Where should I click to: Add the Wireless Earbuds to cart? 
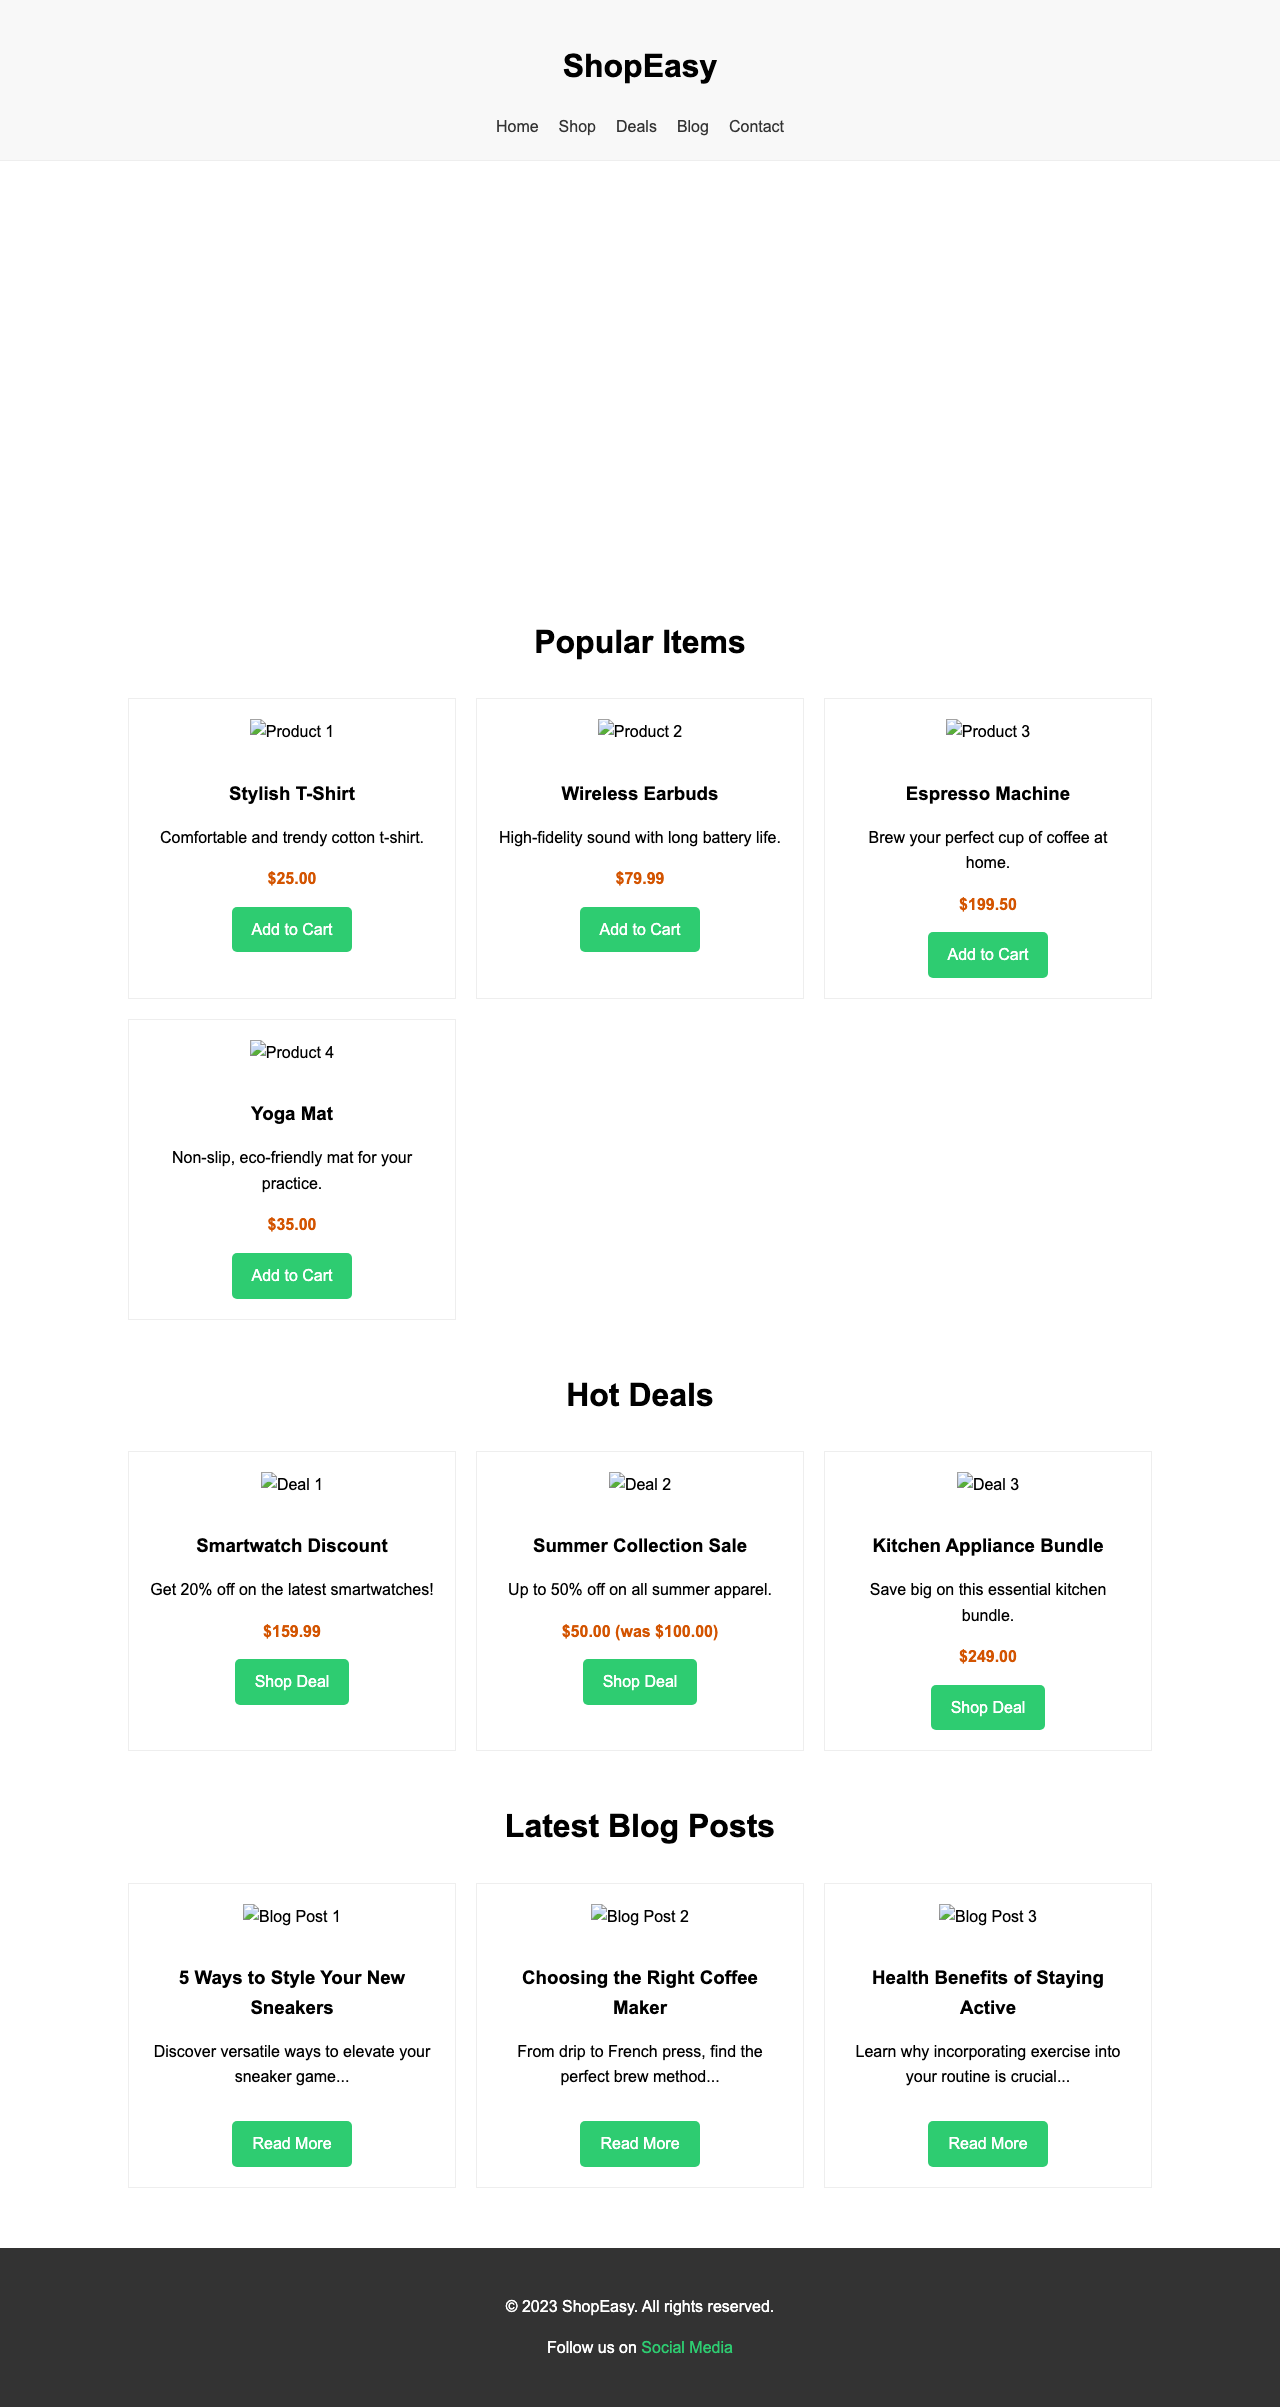click(x=639, y=929)
